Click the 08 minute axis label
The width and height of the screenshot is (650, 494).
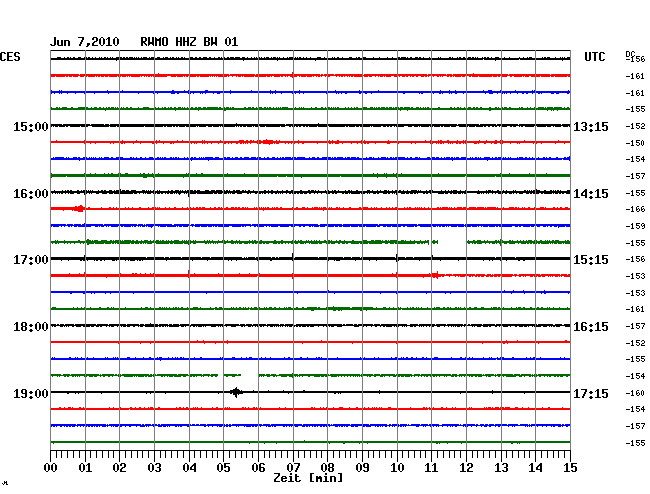point(327,468)
